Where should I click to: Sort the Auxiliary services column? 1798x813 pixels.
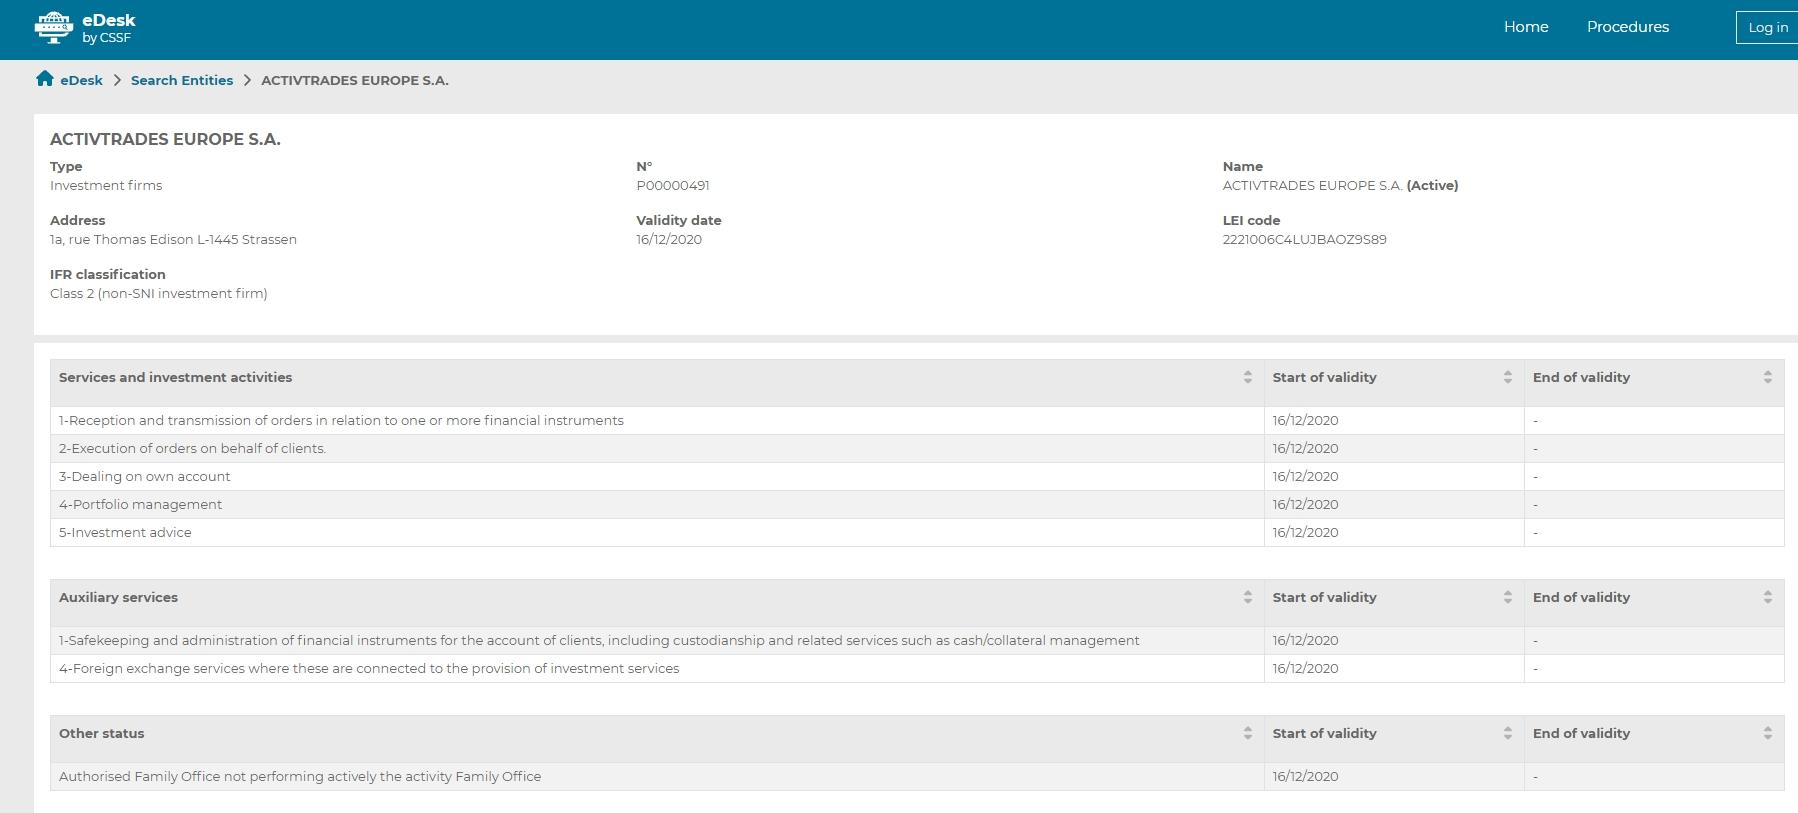1247,597
